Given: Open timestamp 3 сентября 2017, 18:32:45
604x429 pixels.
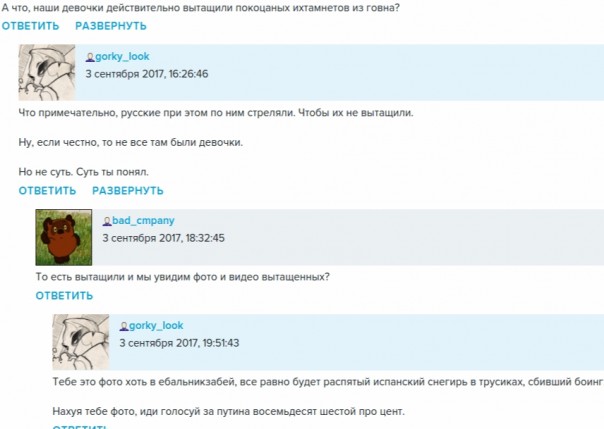Looking at the screenshot, I should [x=163, y=238].
